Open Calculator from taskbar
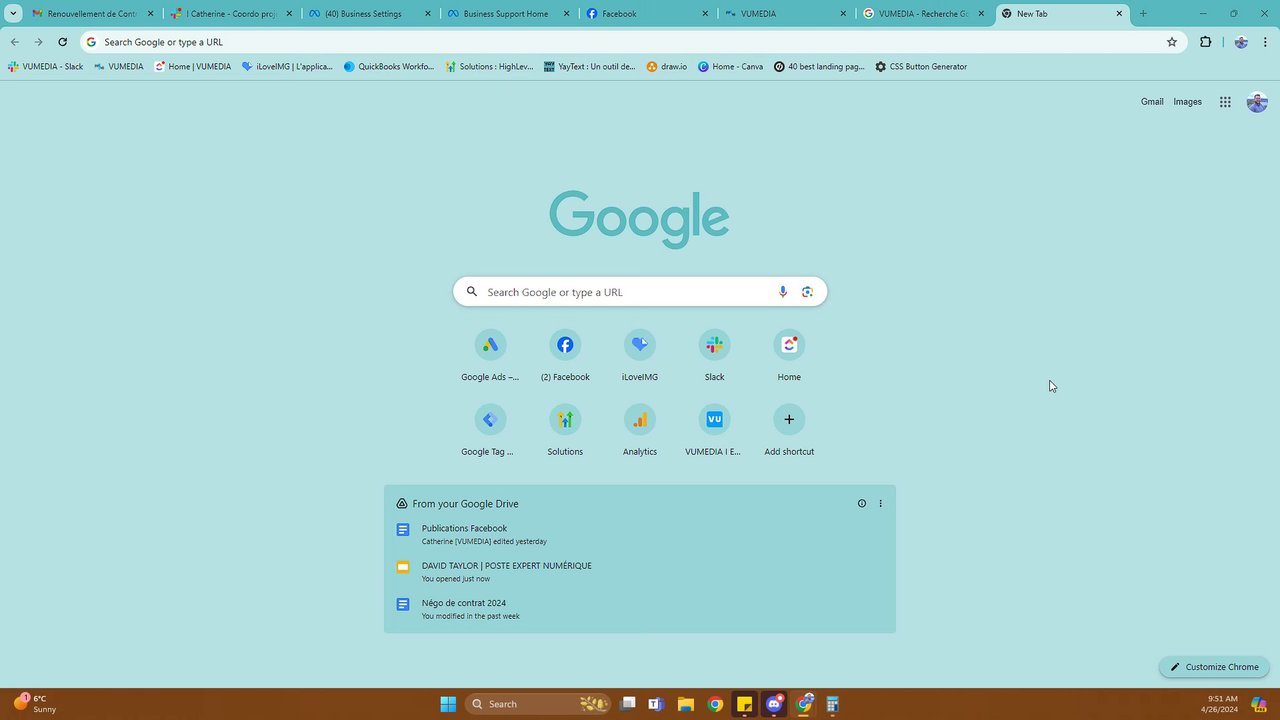Screen dimensions: 1280x720 pos(833,704)
